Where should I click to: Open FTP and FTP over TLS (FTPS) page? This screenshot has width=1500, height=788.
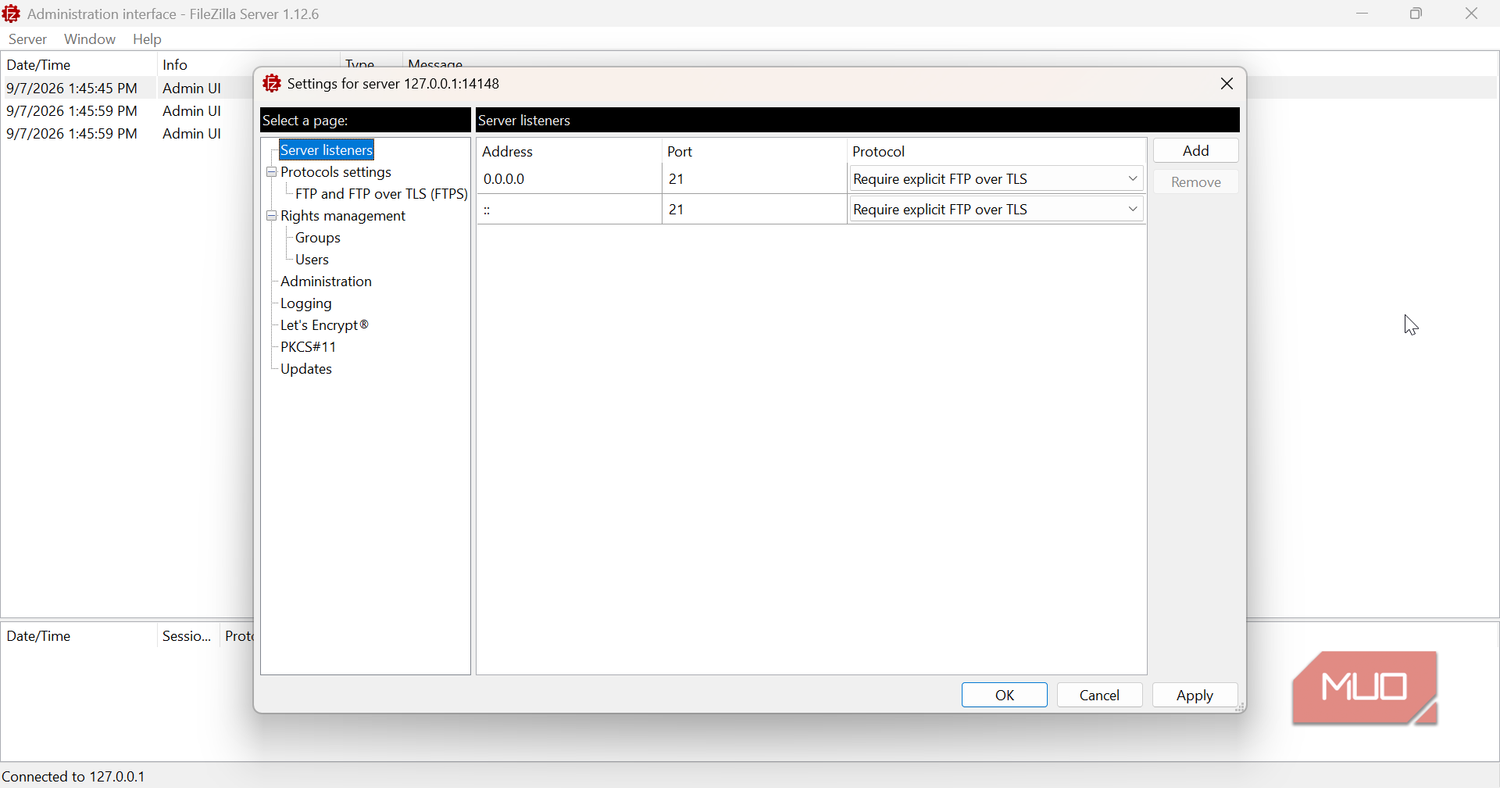coord(381,194)
